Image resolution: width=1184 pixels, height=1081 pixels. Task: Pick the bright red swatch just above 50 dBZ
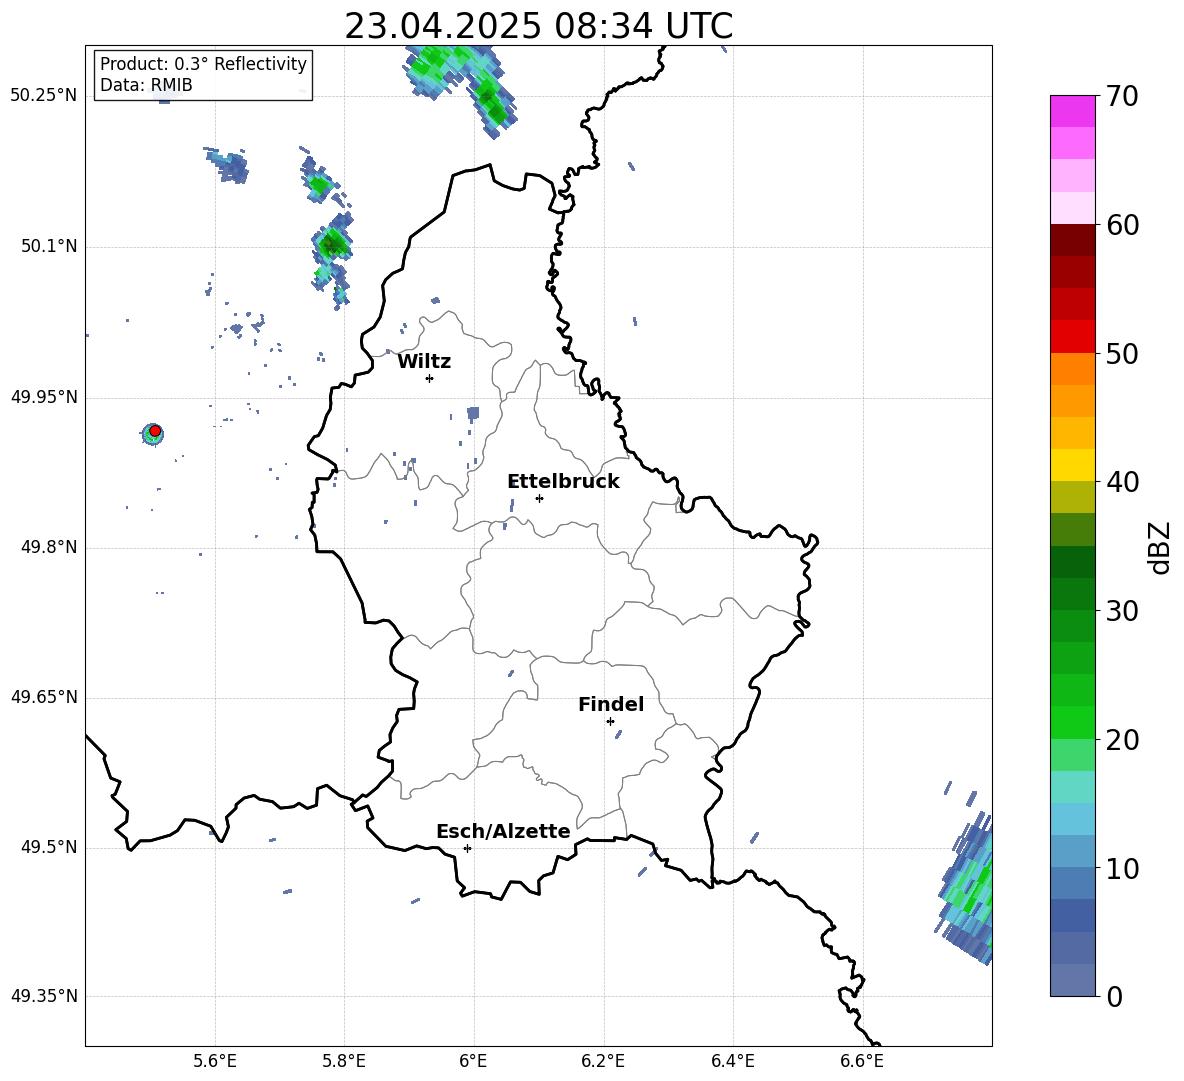[1073, 337]
